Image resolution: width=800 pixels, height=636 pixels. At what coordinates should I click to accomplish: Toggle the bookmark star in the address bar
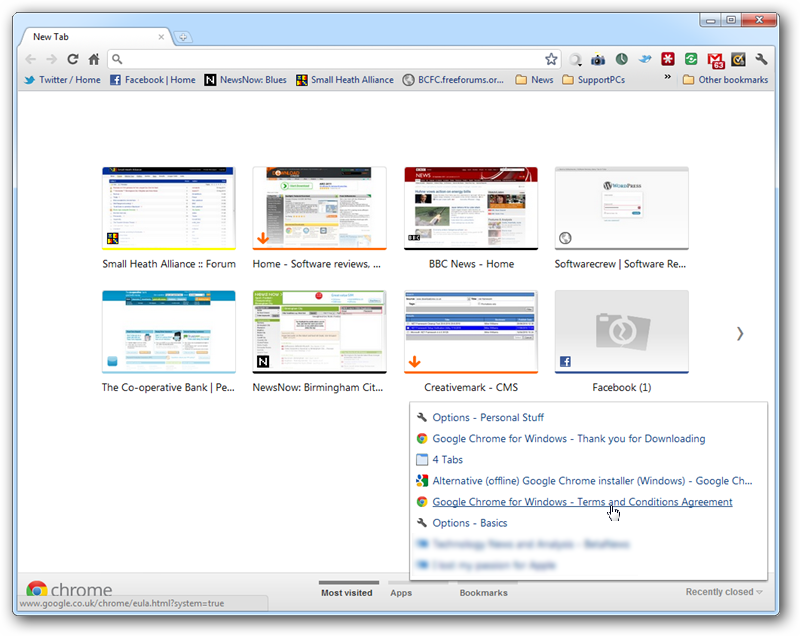(551, 59)
